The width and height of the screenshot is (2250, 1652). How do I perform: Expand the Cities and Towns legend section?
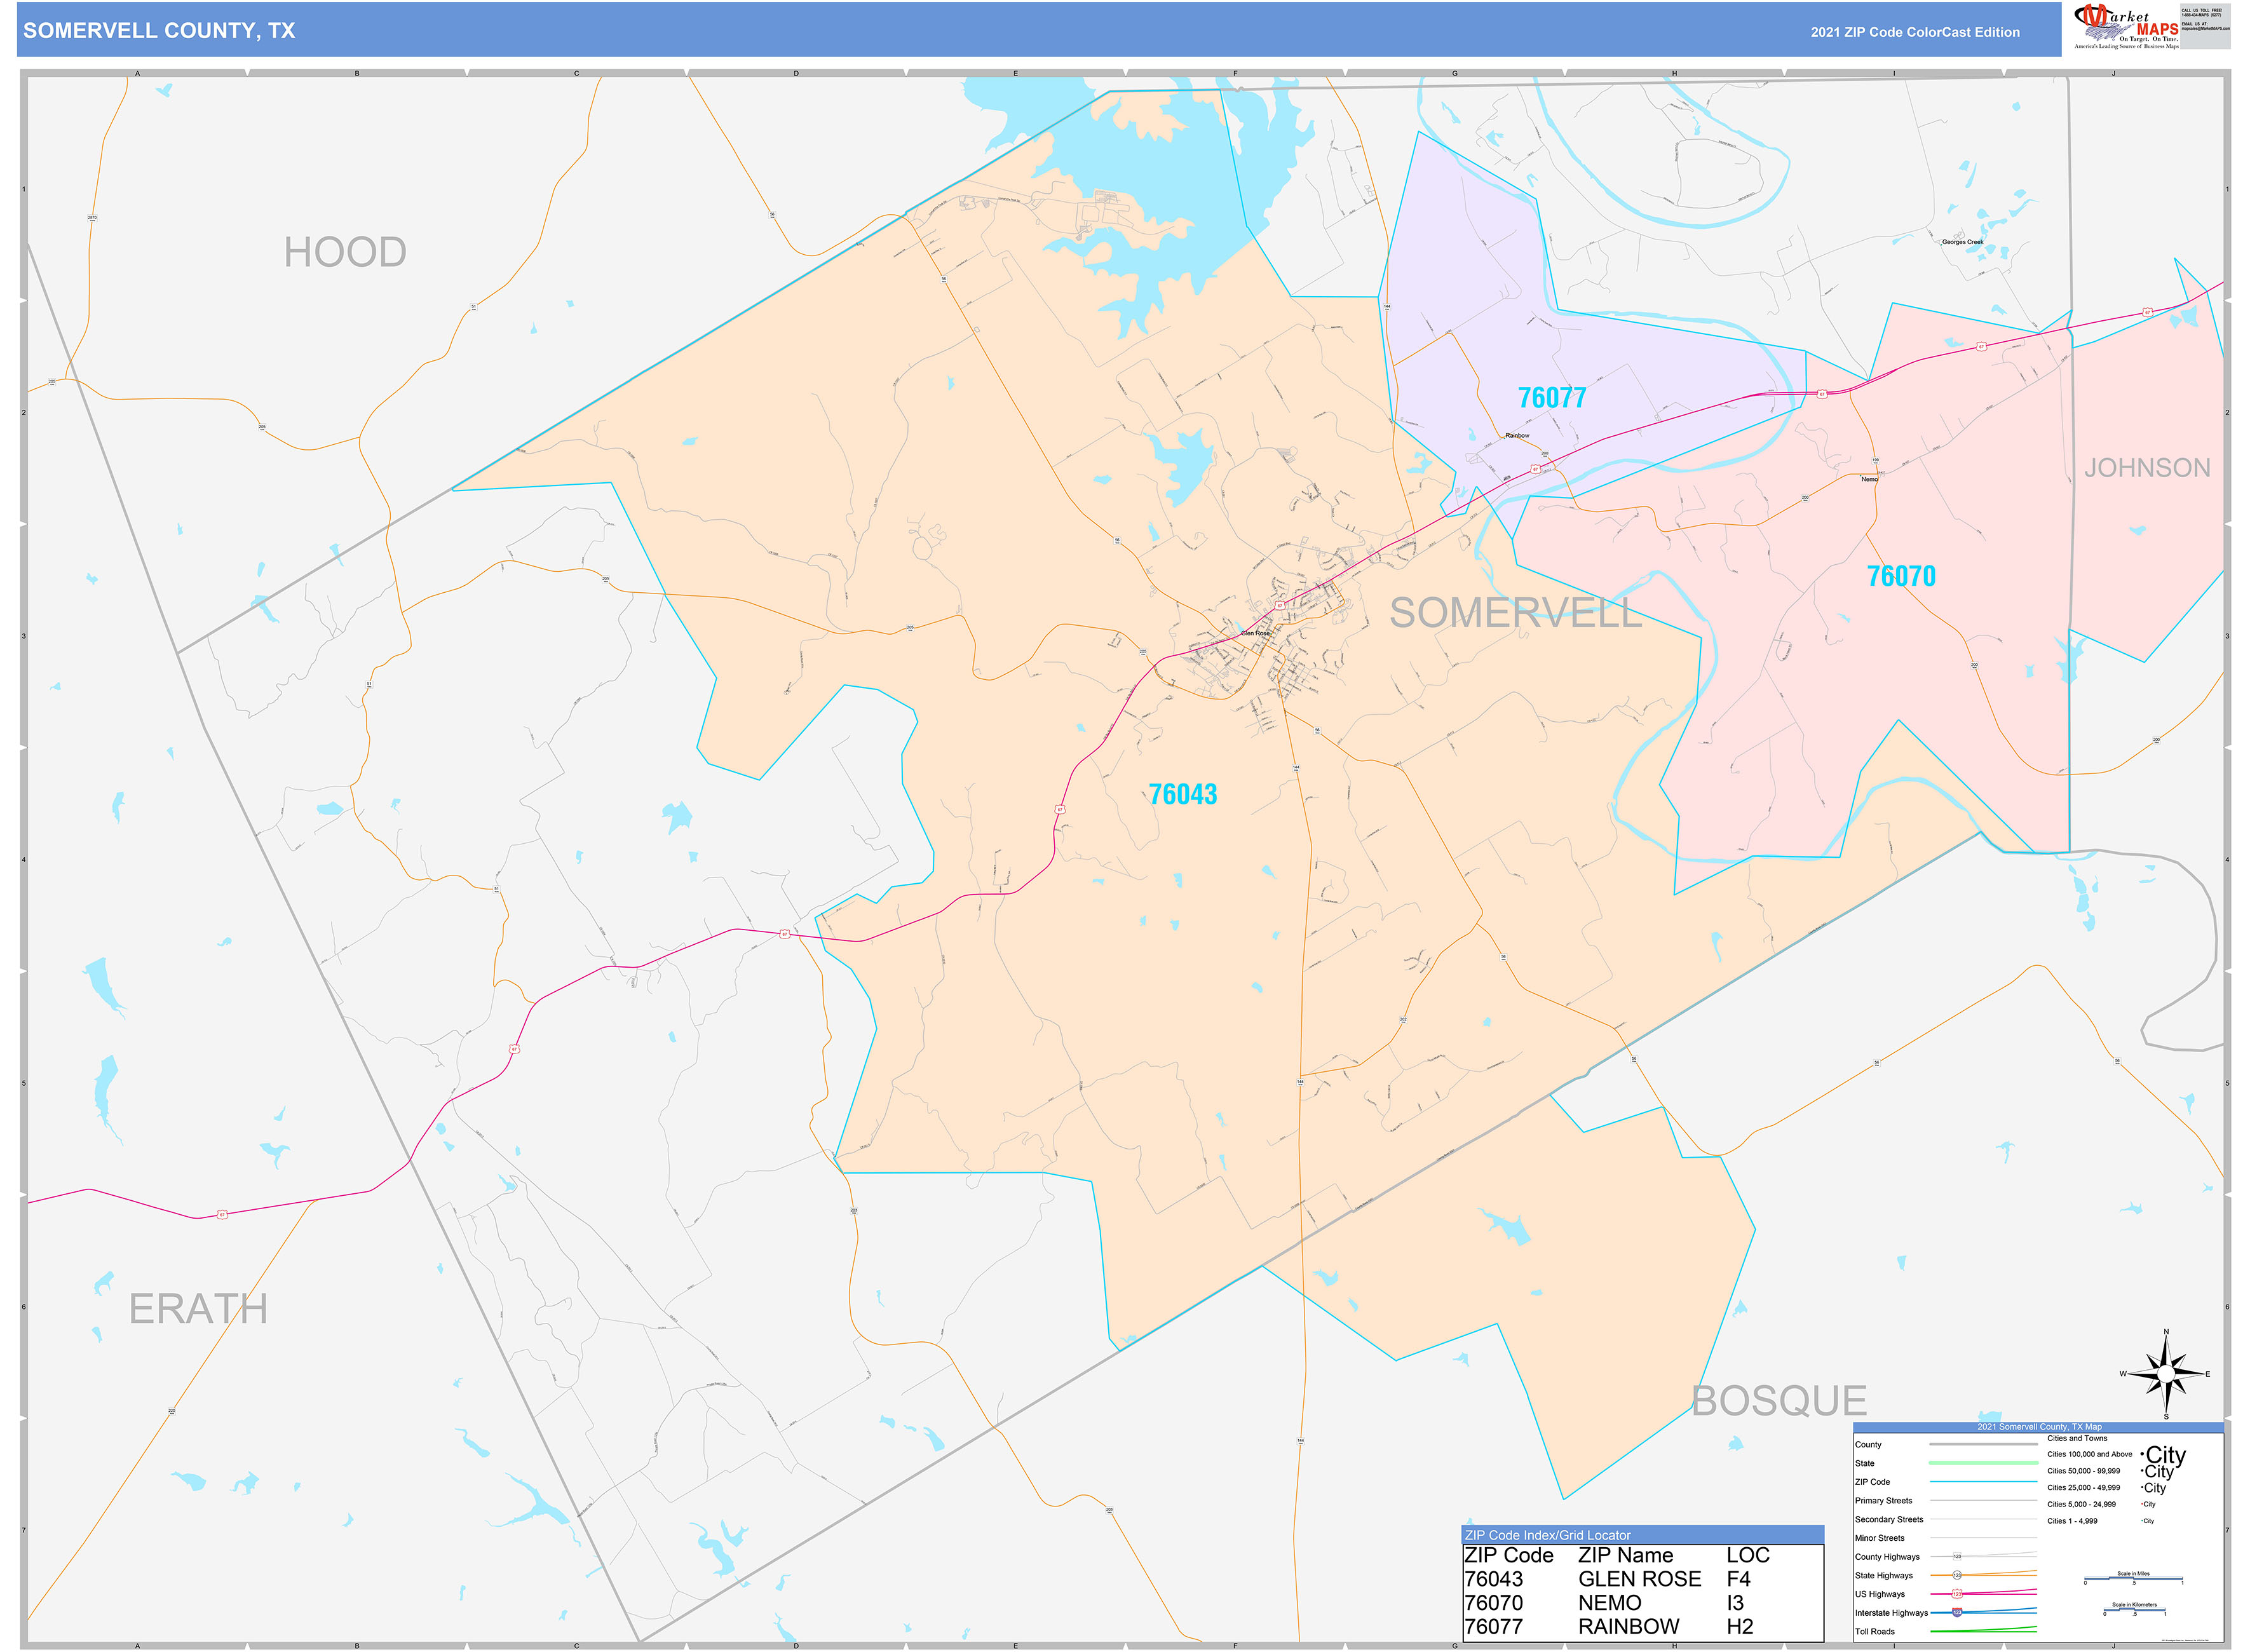point(2078,1438)
